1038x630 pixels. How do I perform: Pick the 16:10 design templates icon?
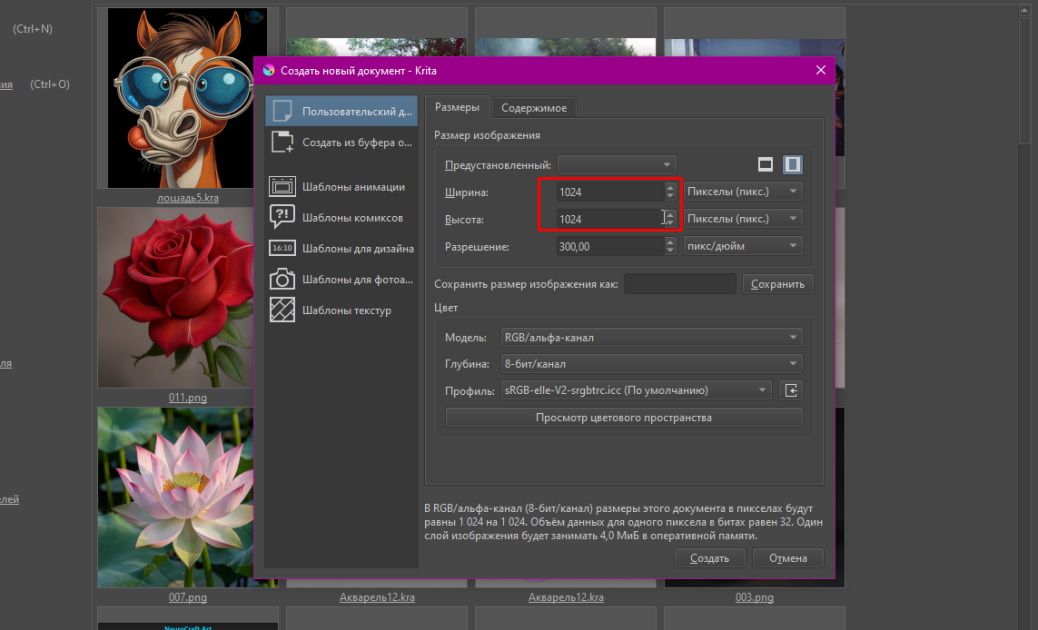282,248
